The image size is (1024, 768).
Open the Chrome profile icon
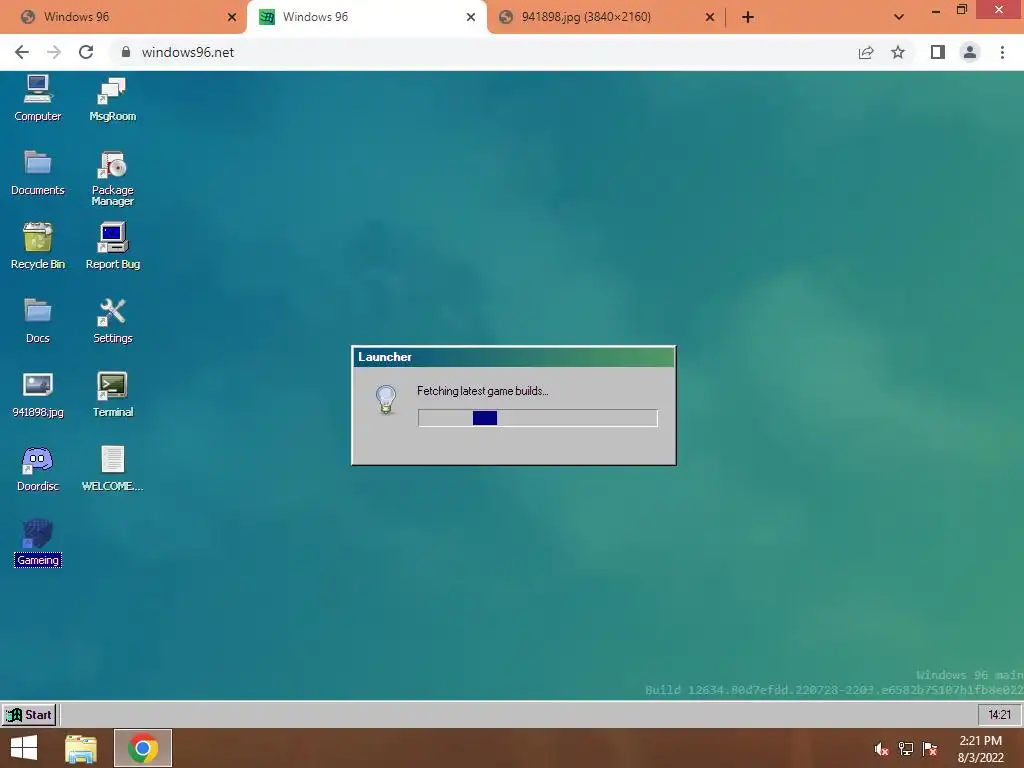[x=970, y=52]
